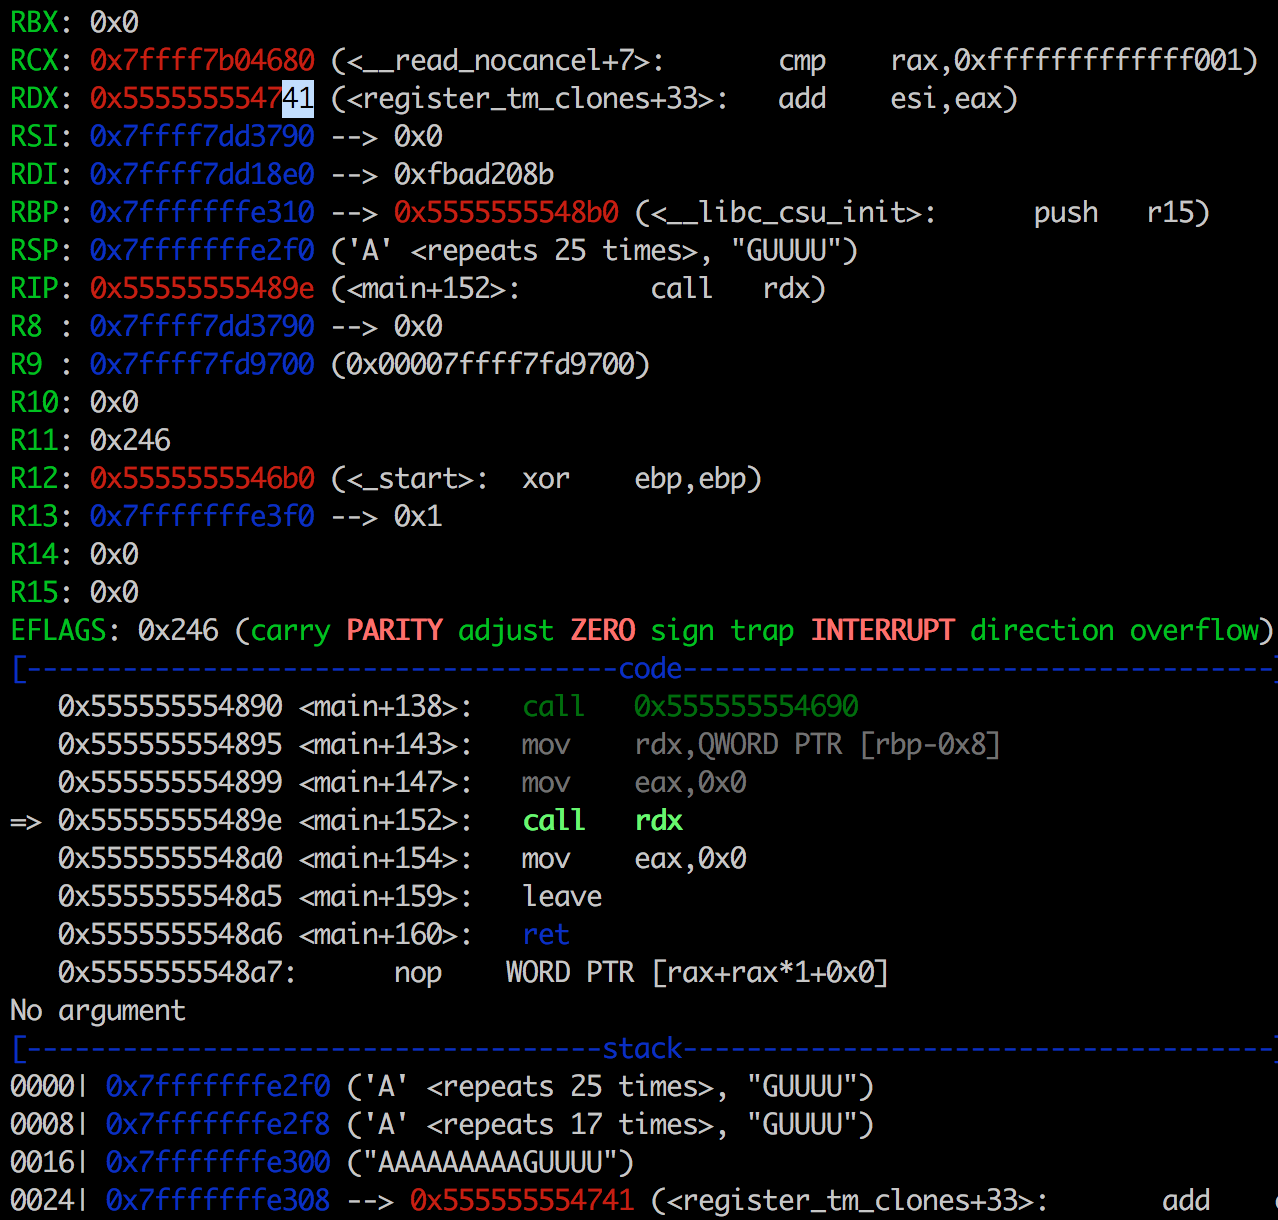Click the red ZERO flag in EFLAGS
Screen dimensions: 1278x1220
[602, 631]
